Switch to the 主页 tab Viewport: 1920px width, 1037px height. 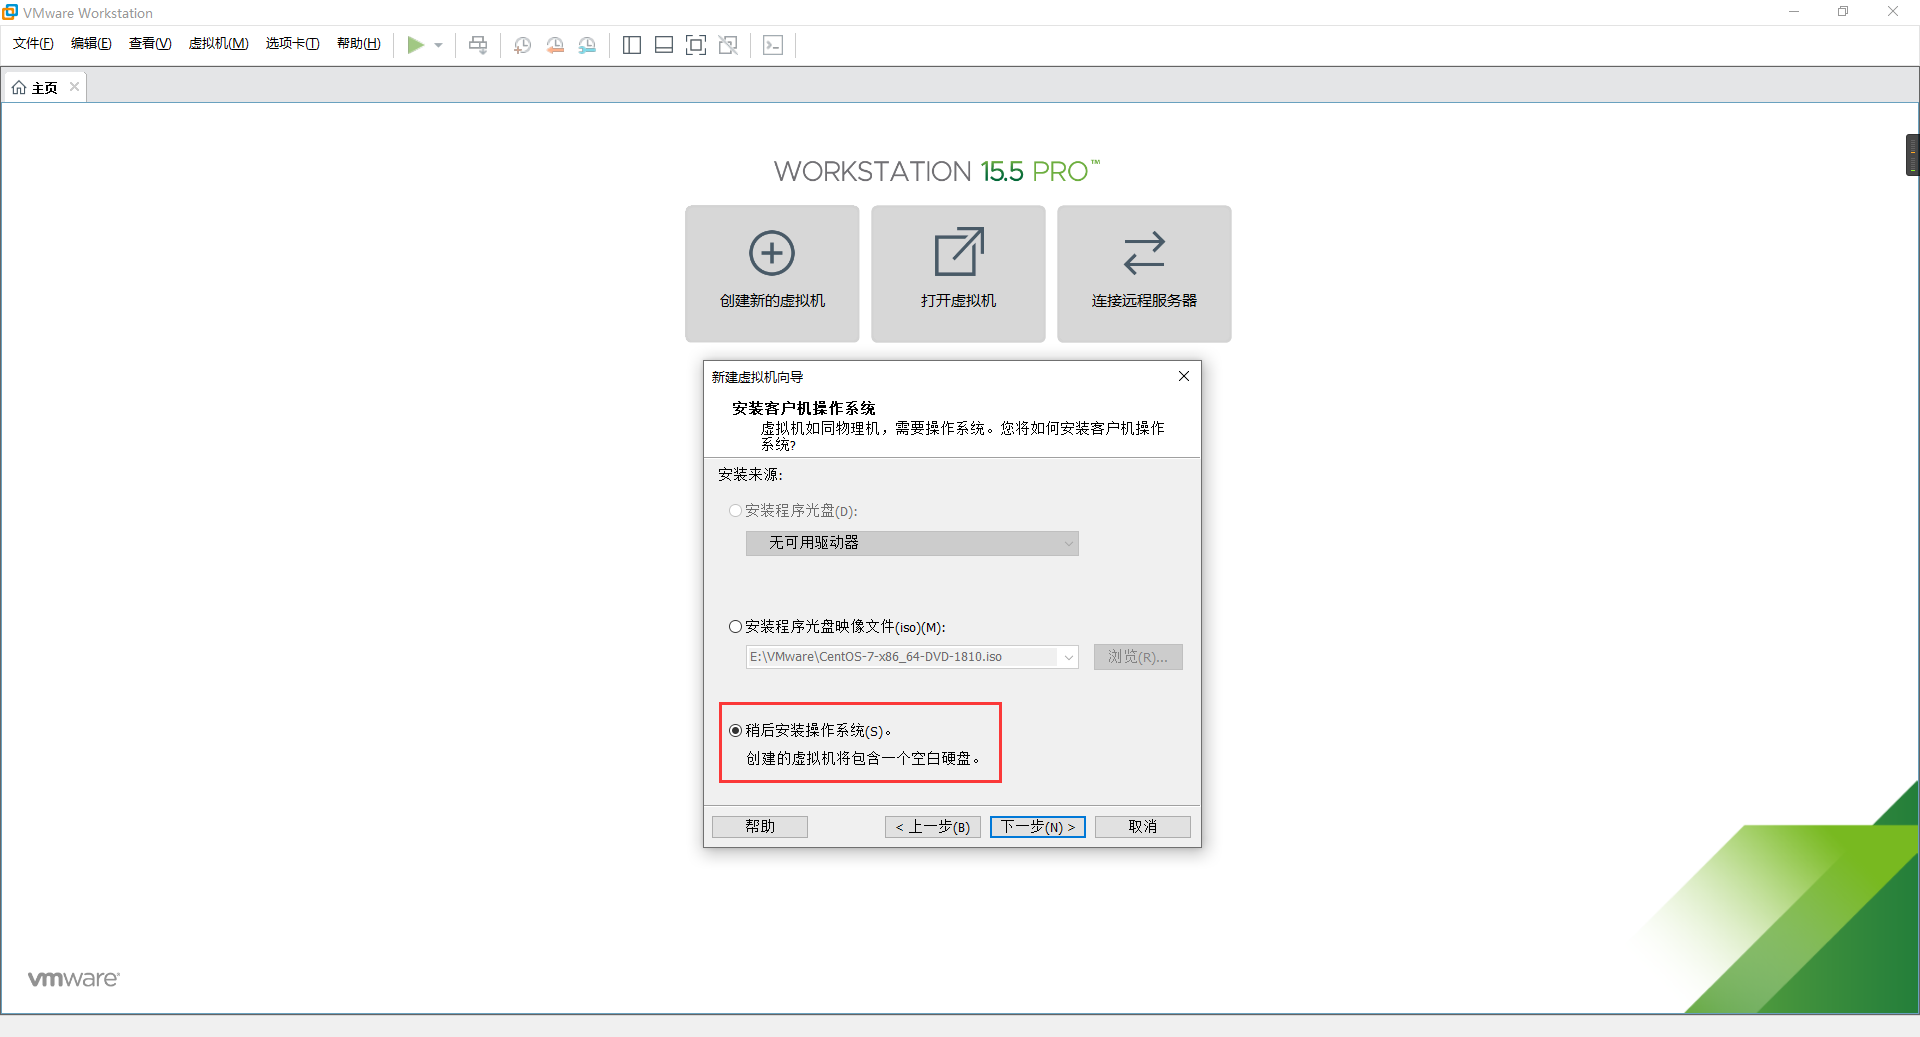(x=45, y=88)
